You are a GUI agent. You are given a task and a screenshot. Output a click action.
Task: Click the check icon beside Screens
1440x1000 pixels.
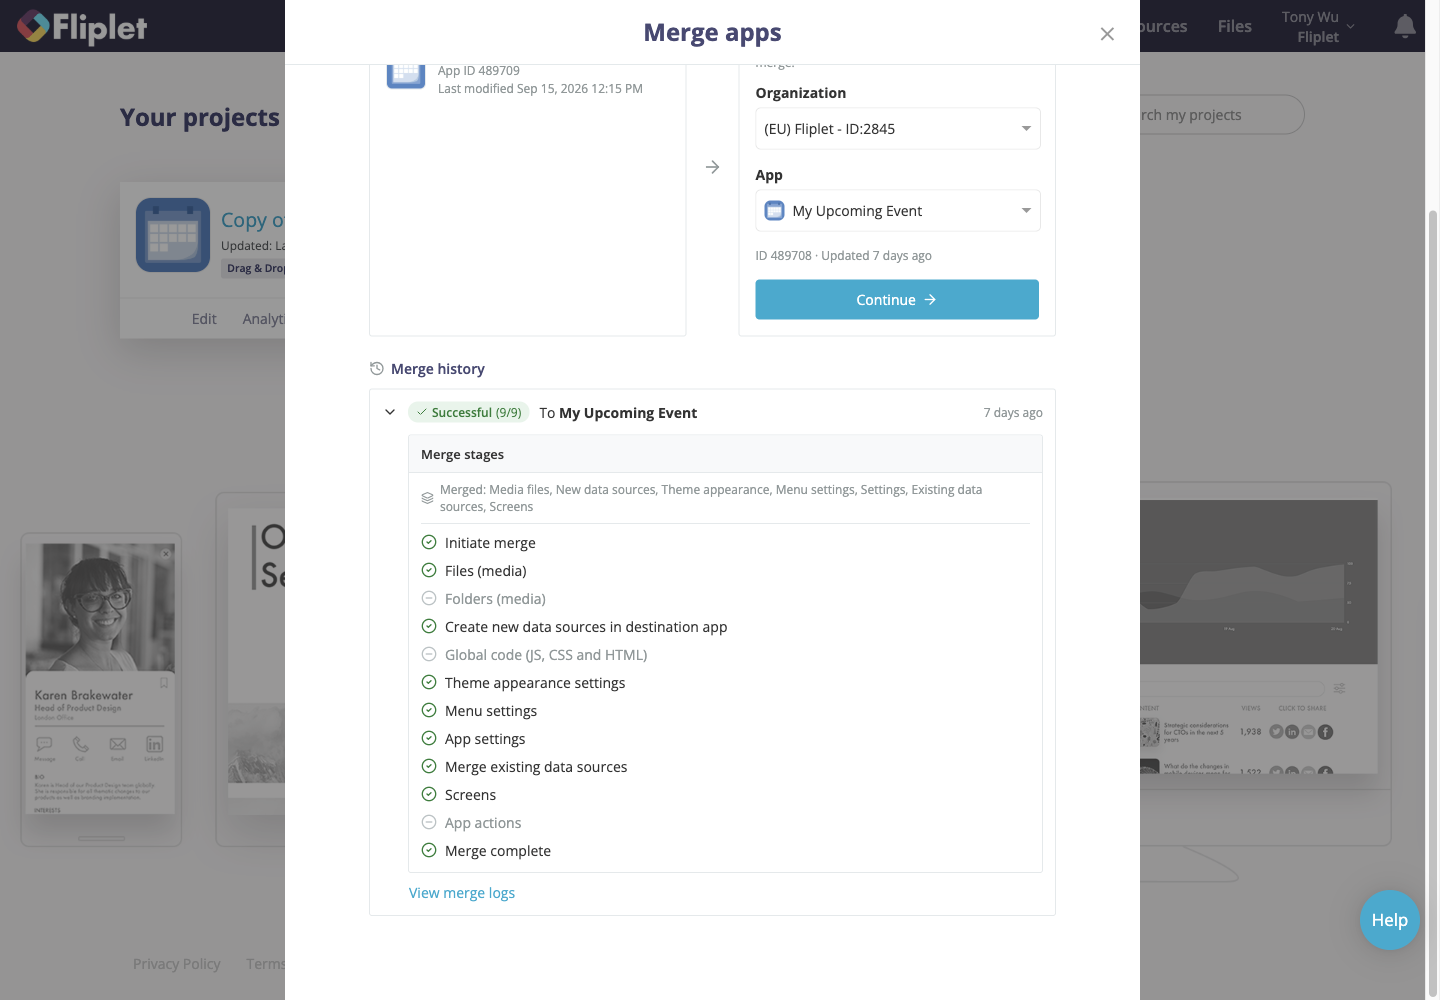click(x=429, y=794)
